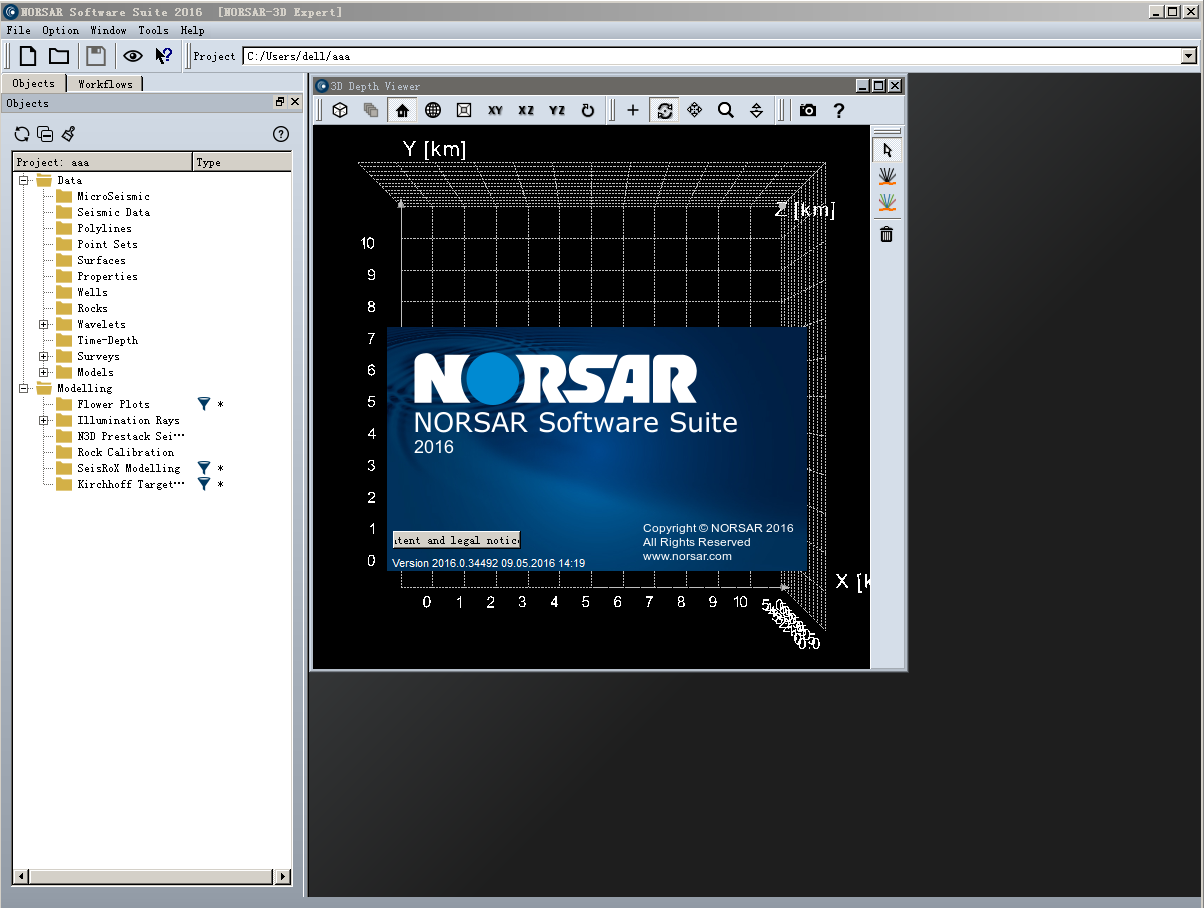This screenshot has width=1204, height=908.
Task: Open the Project path dropdown arrow
Action: tap(1189, 56)
